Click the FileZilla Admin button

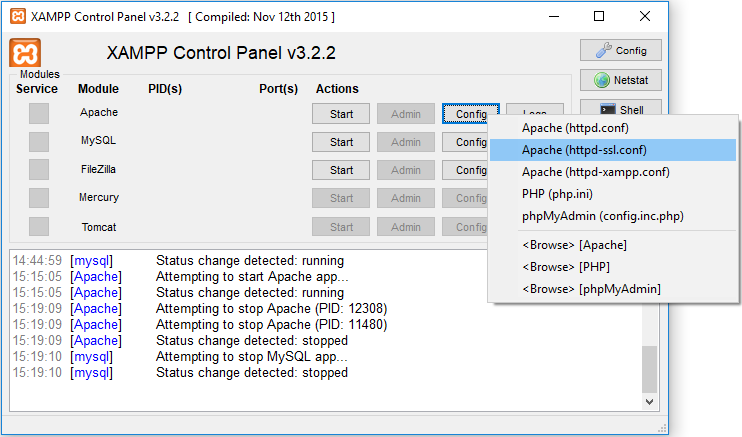coord(406,170)
